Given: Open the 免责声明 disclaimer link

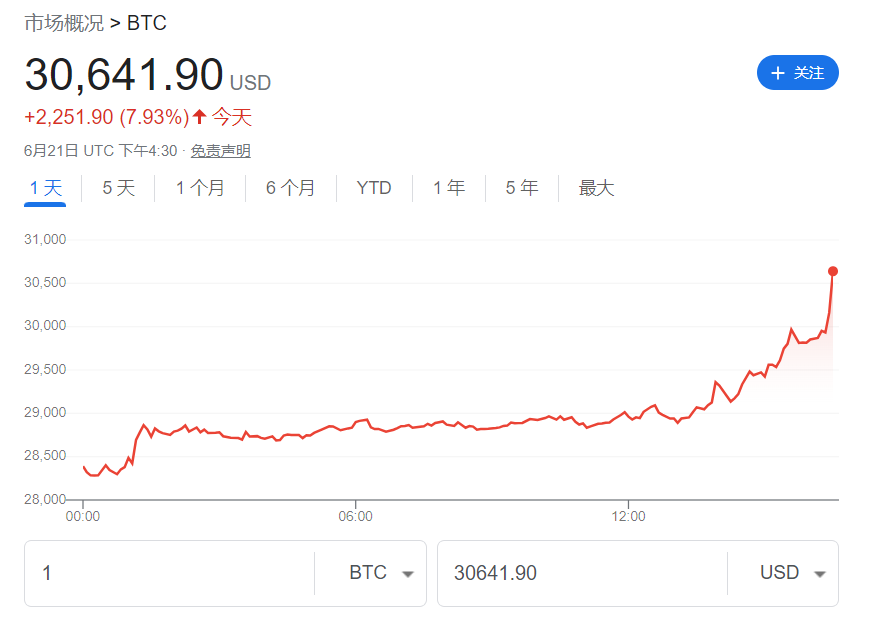Looking at the screenshot, I should pos(220,151).
